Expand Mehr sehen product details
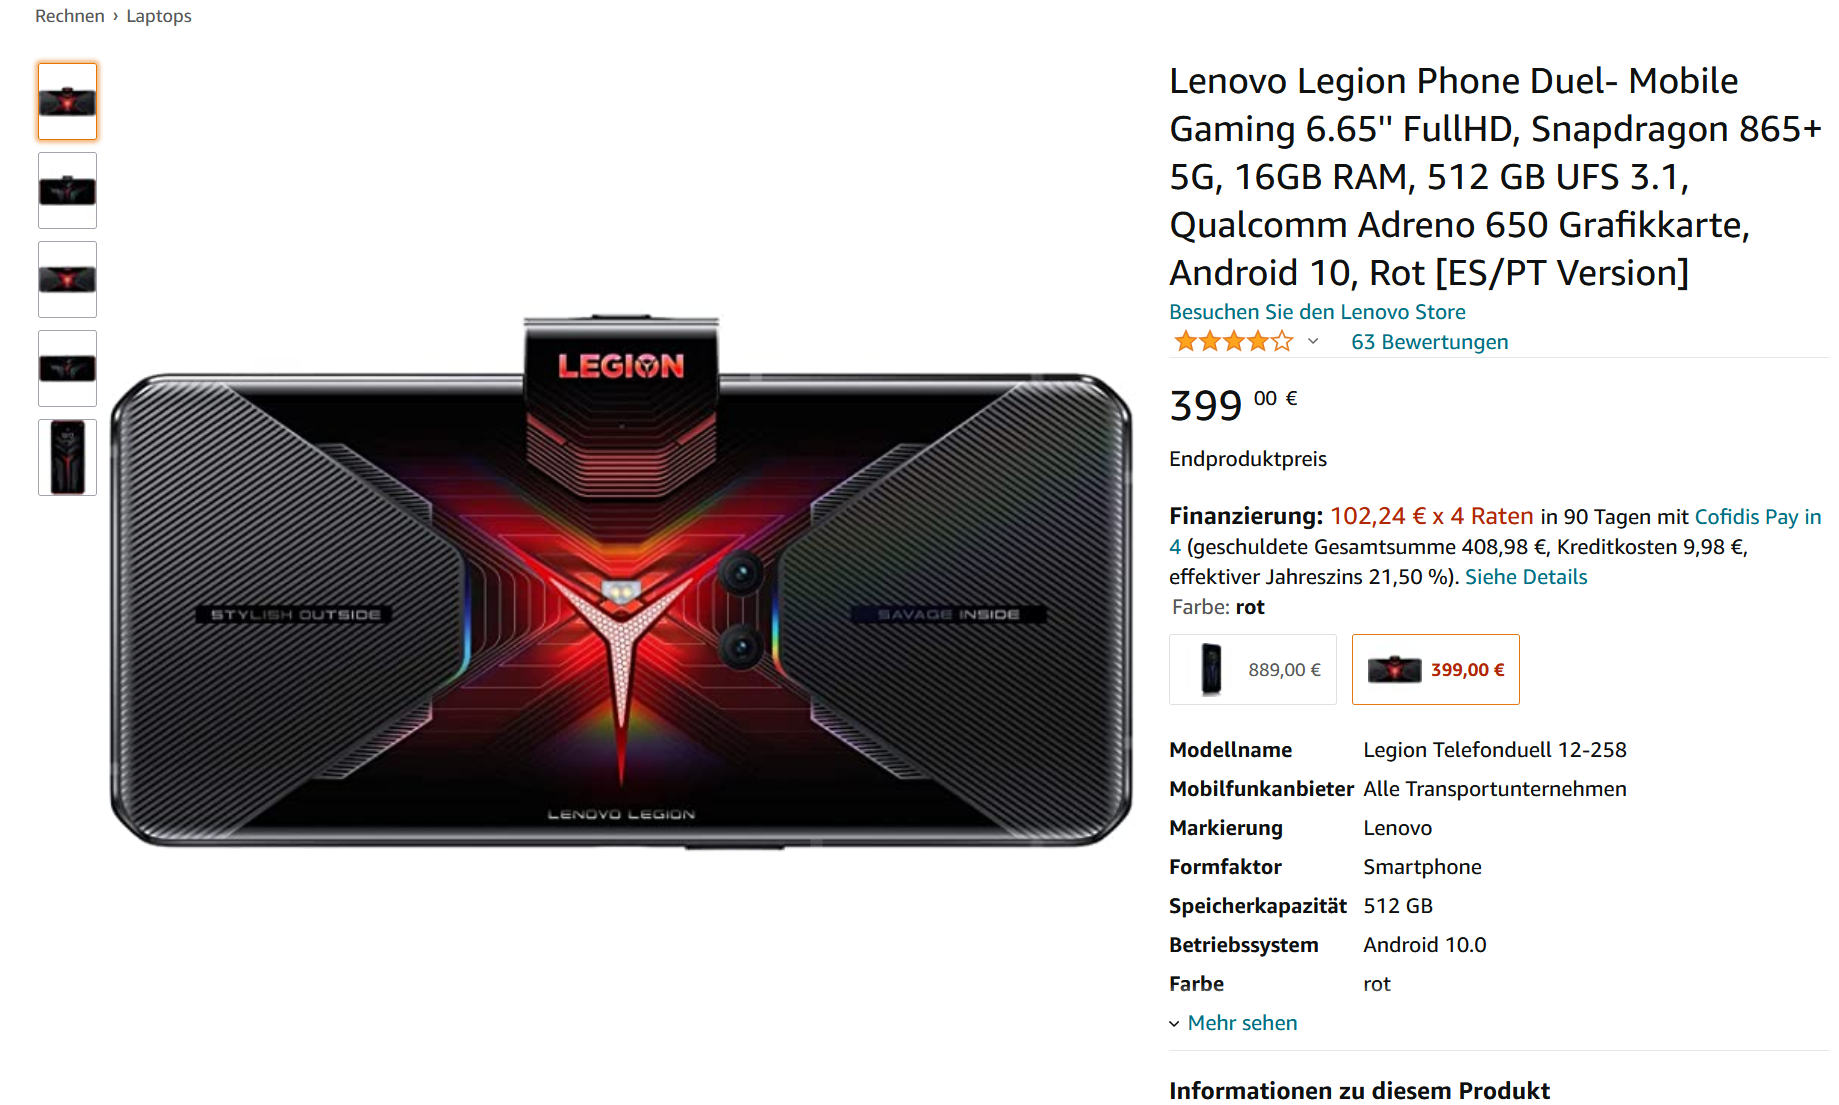Screen dimensions: 1839x1105 (x=1242, y=1023)
